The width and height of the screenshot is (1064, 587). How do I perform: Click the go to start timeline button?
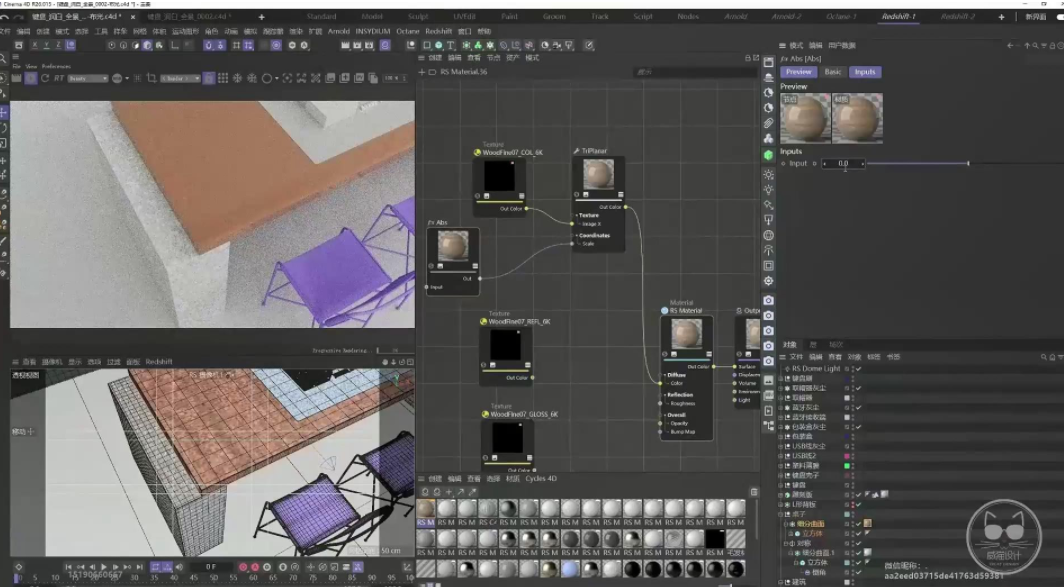[x=68, y=567]
